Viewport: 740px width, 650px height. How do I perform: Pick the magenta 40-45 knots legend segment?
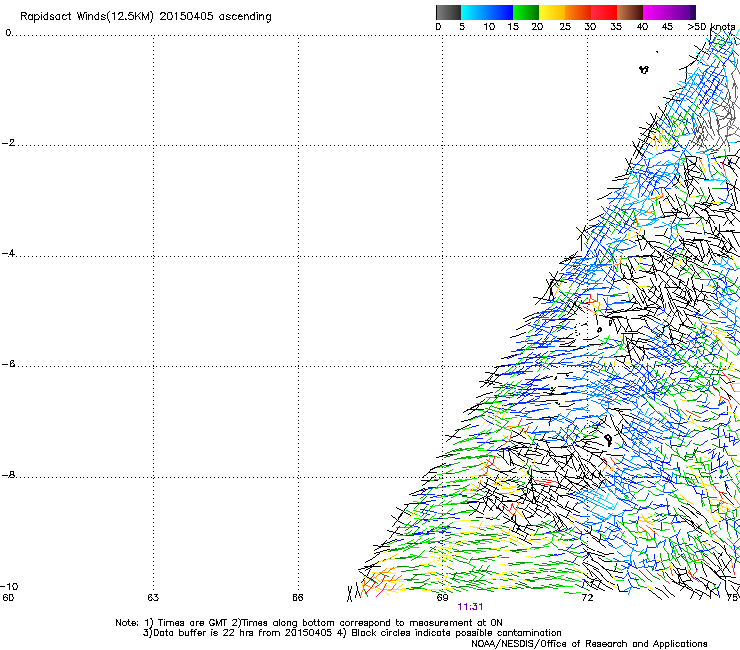[656, 12]
